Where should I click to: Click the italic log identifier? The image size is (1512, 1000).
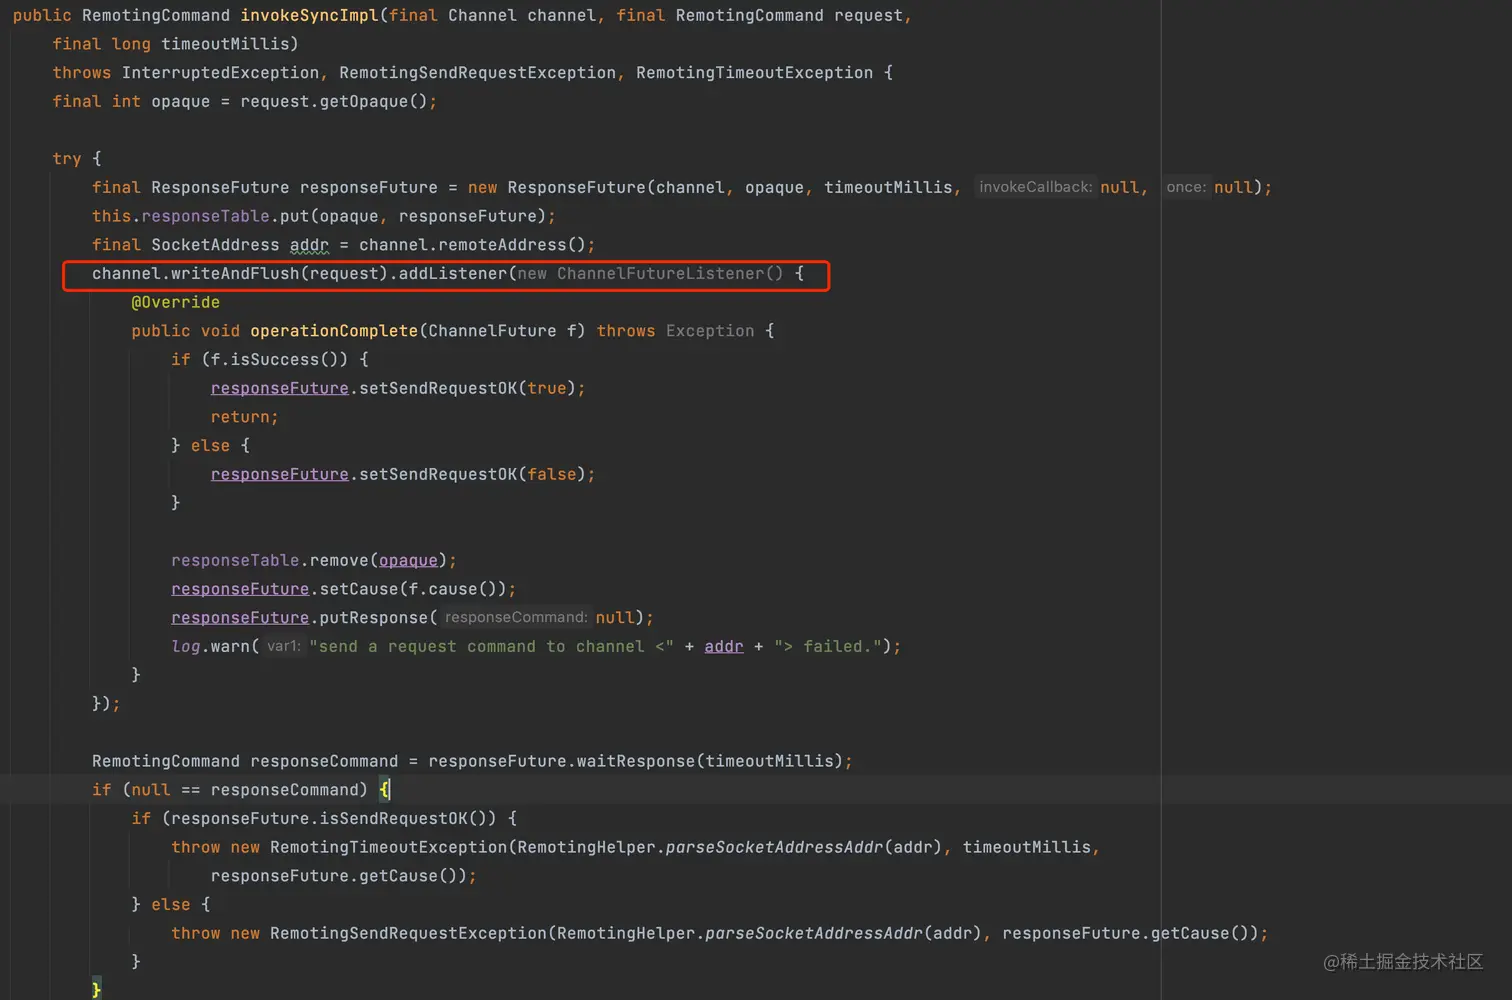(x=186, y=646)
